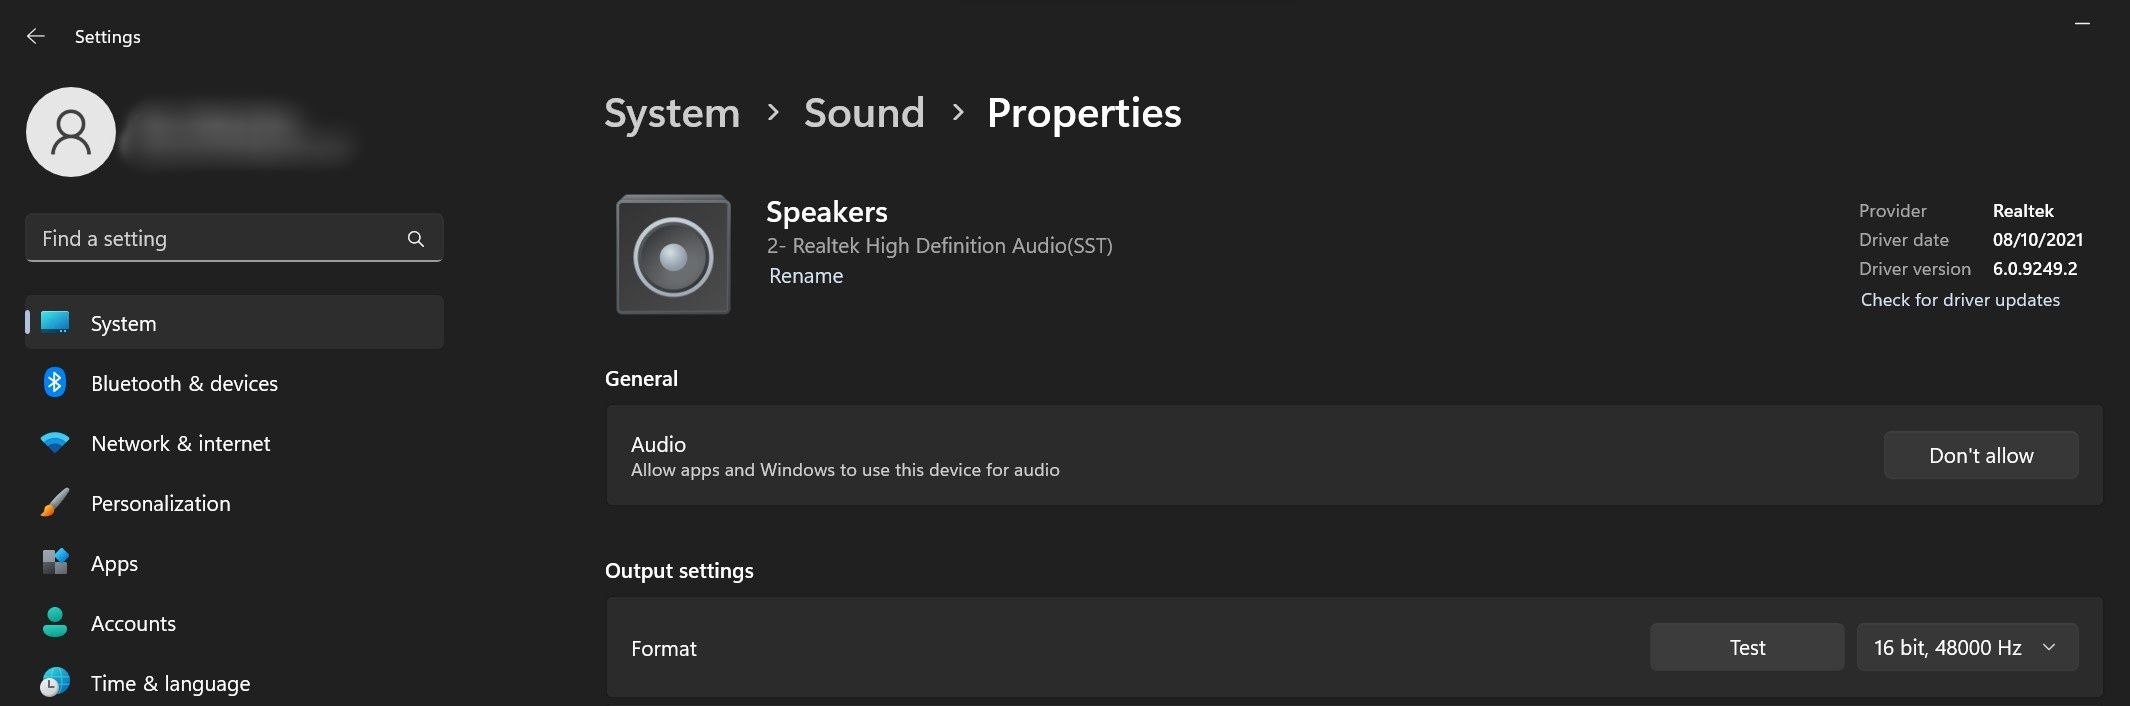Screen dimensions: 2130x706
Task: Click the Time & language clock icon
Action: [55, 683]
